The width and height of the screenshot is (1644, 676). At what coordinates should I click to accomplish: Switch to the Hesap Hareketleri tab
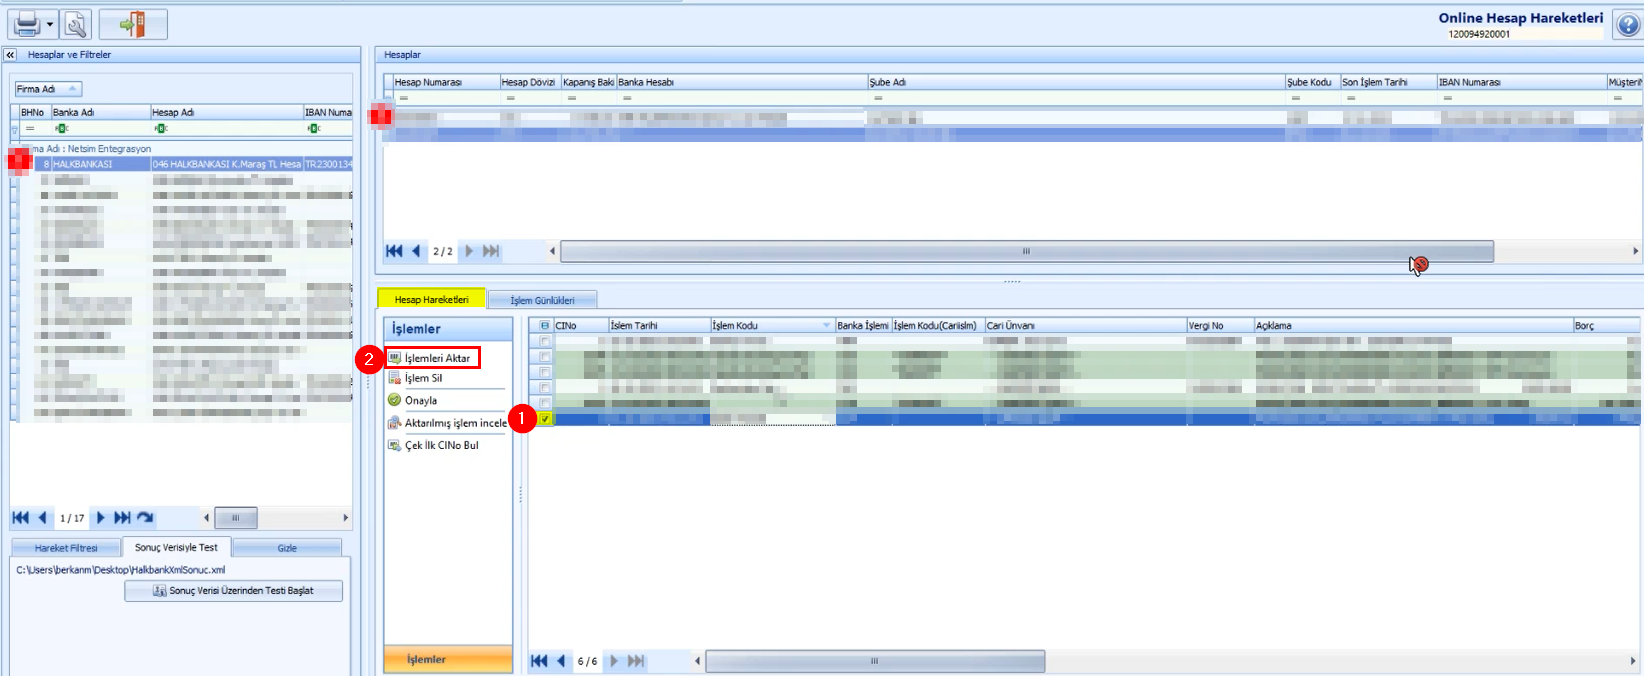tap(431, 299)
